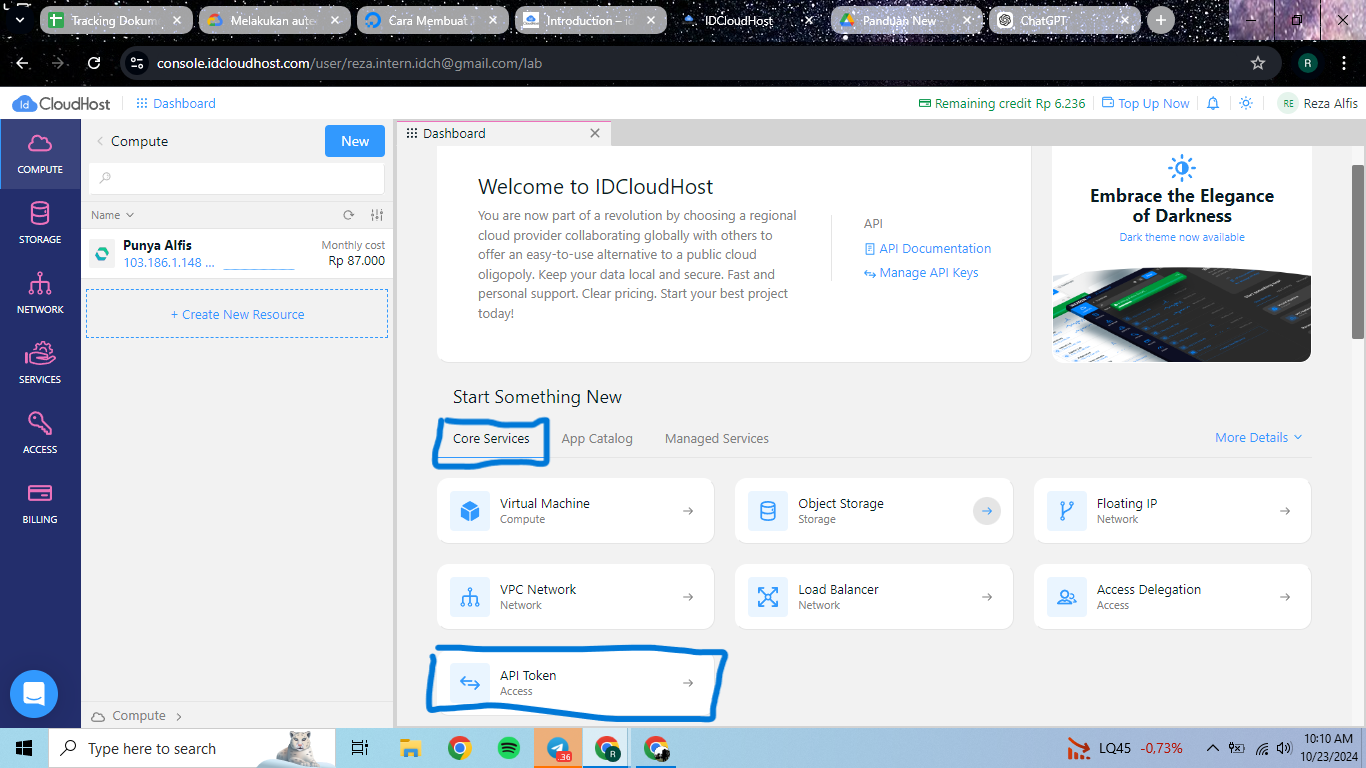Viewport: 1366px width, 768px height.
Task: Expand the Compute breadcrumb at bottom
Action: [137, 716]
